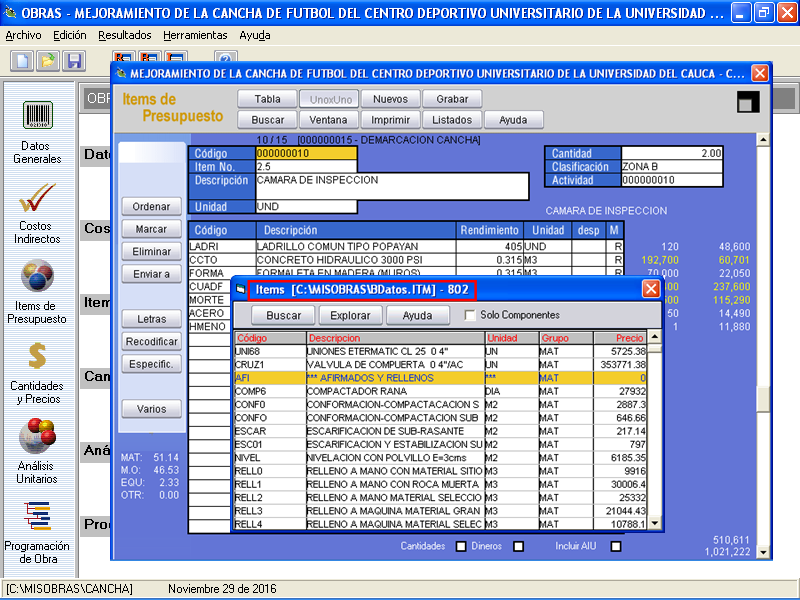
Task: Select LADRILLO COMUN TIPO POPAYAN row
Action: [406, 246]
